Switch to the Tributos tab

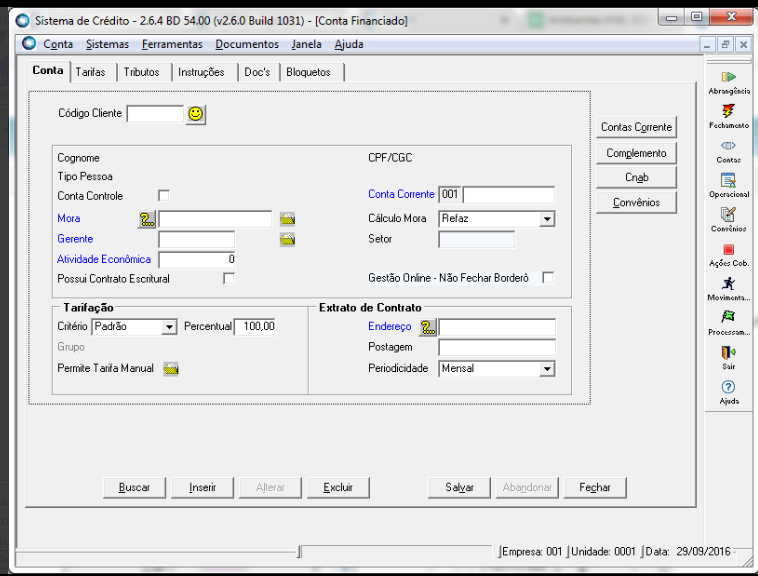[142, 72]
